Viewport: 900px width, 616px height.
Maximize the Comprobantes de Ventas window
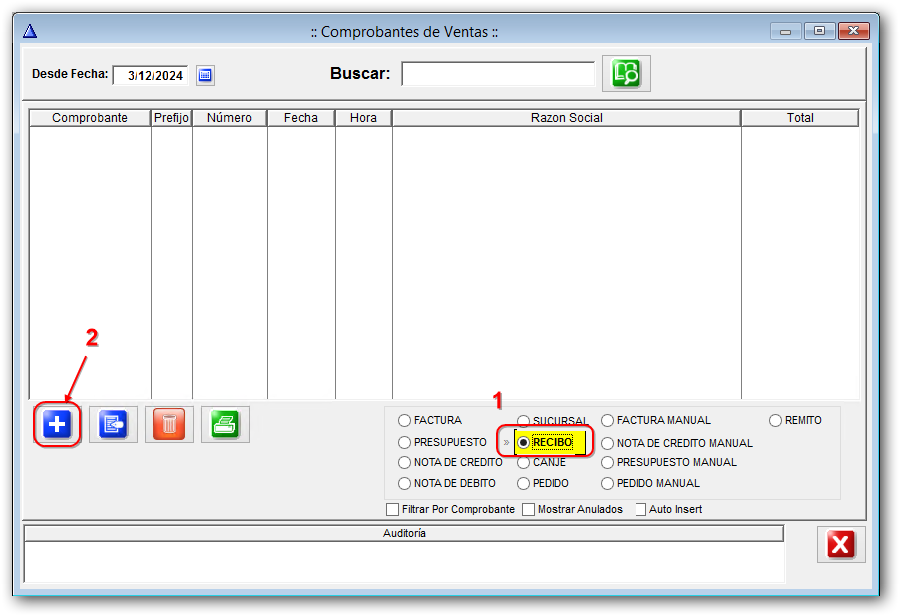[819, 31]
